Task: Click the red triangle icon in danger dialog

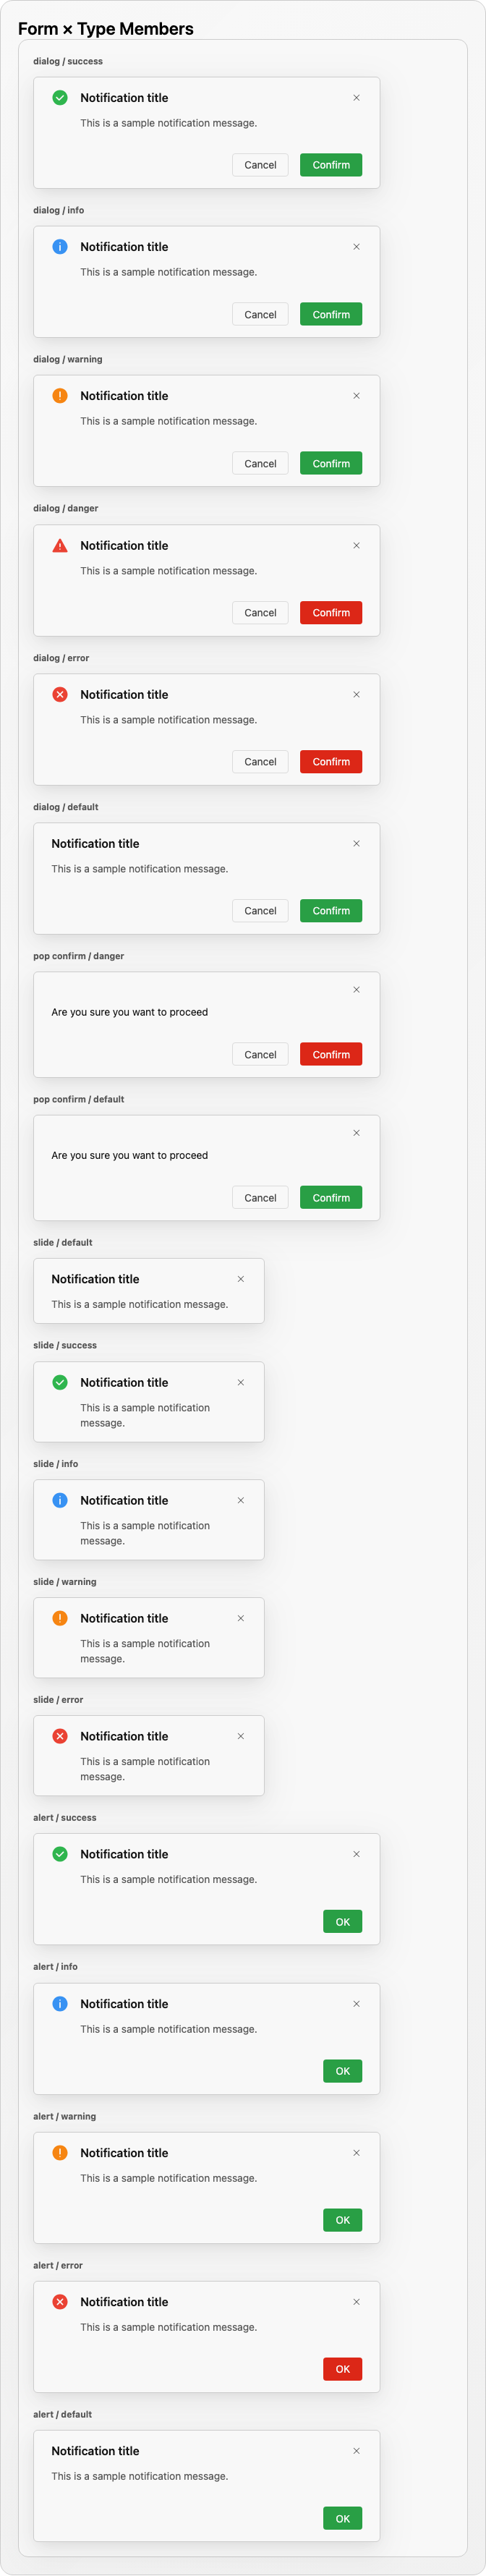Action: [60, 545]
